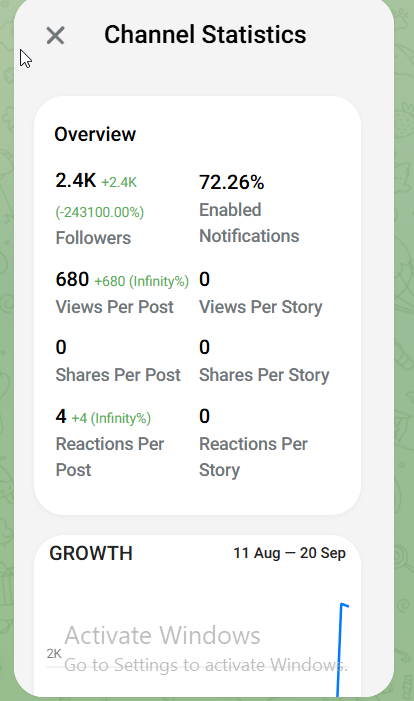
Task: Select the Followers label
Action: (93, 238)
